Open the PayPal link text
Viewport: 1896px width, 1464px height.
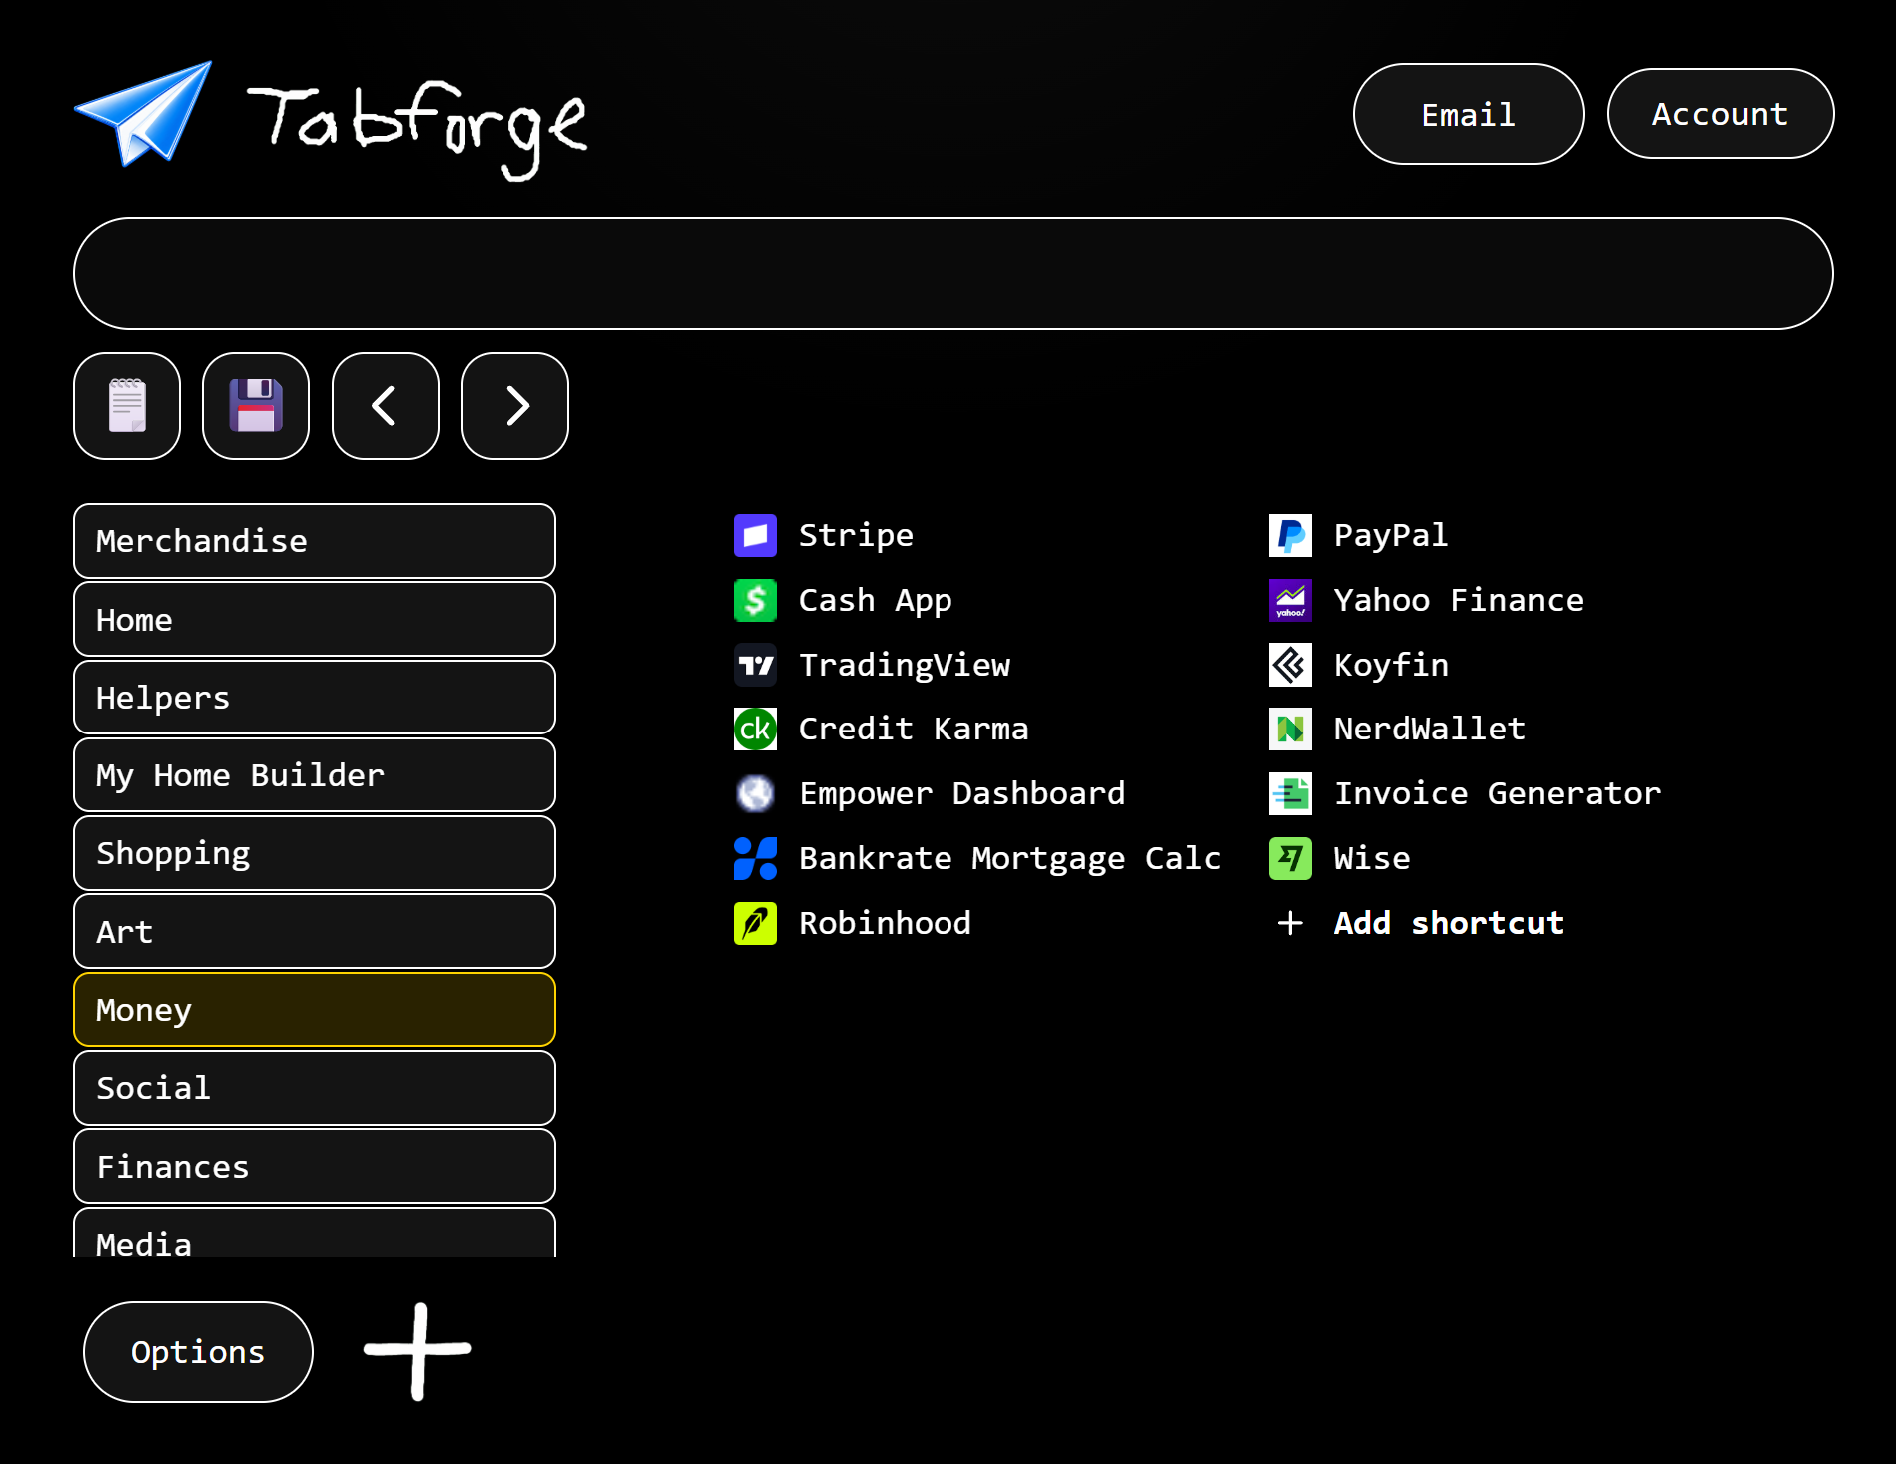click(x=1391, y=536)
